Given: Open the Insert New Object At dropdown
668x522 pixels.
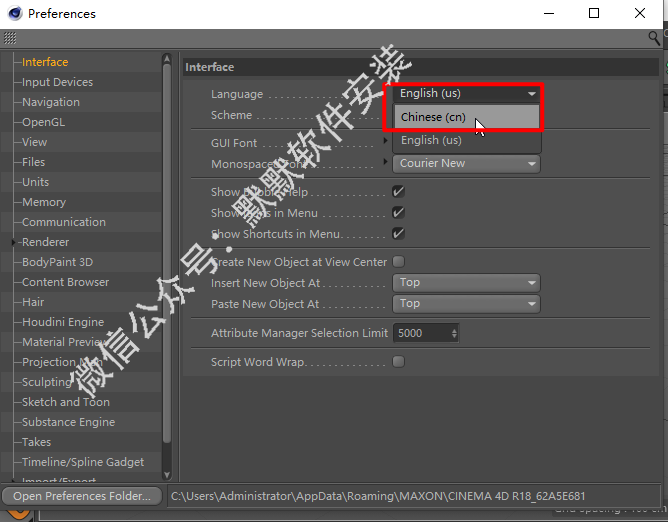Looking at the screenshot, I should pyautogui.click(x=467, y=283).
